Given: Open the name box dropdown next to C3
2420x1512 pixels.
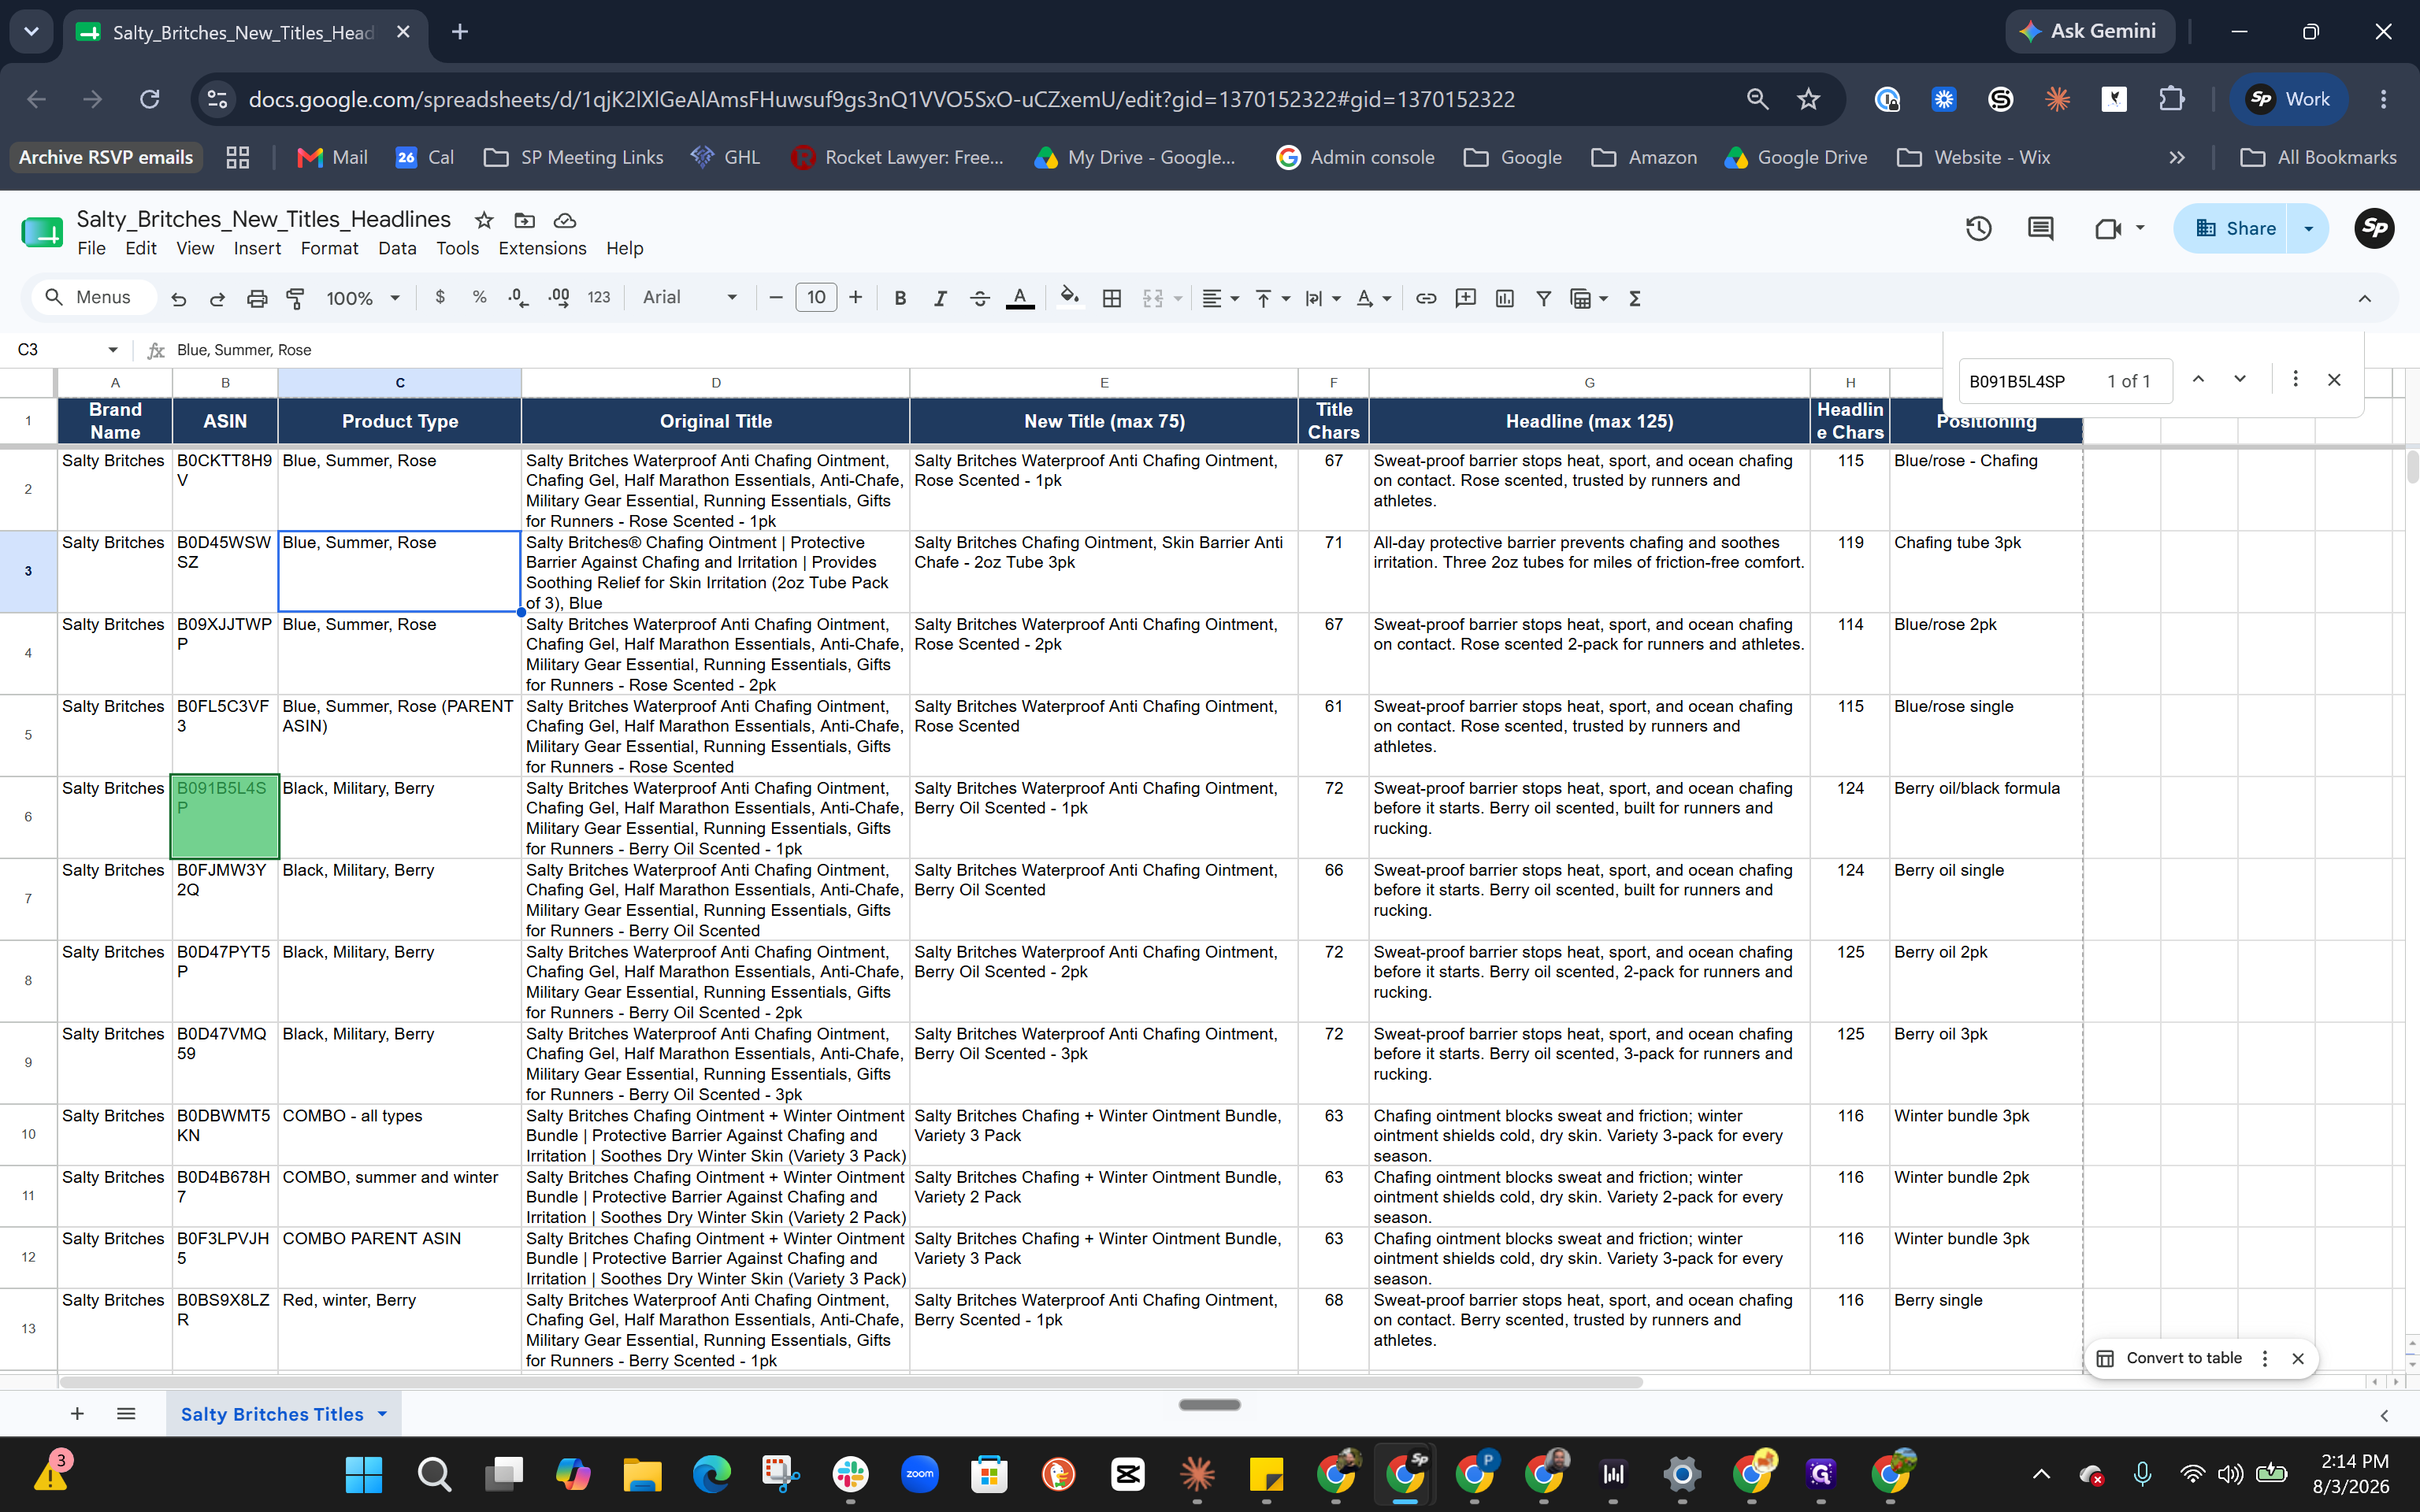Looking at the screenshot, I should click(x=113, y=350).
